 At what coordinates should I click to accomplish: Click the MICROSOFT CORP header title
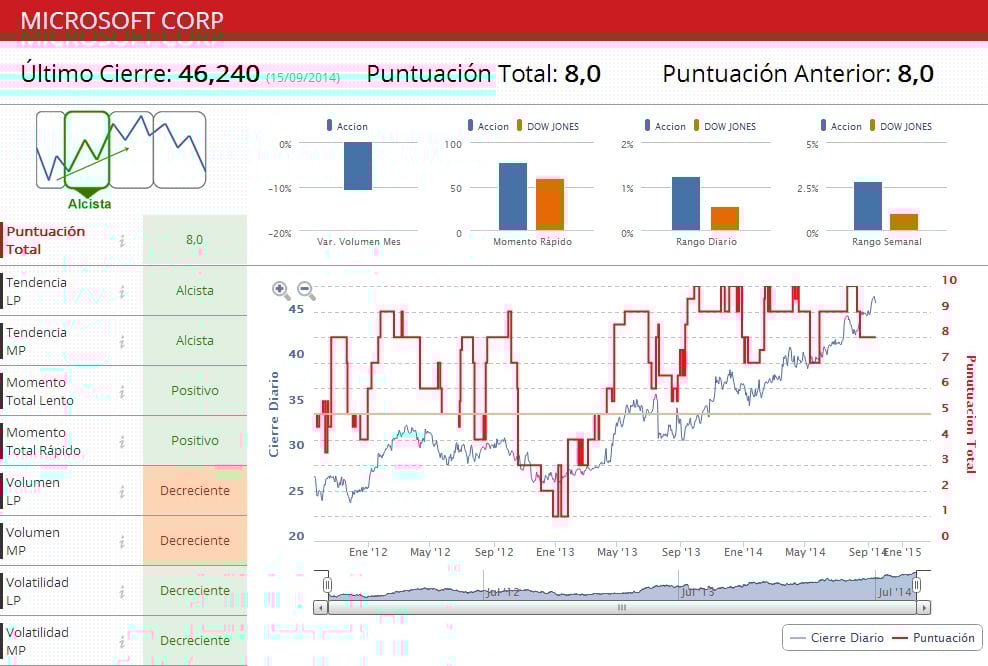click(122, 20)
